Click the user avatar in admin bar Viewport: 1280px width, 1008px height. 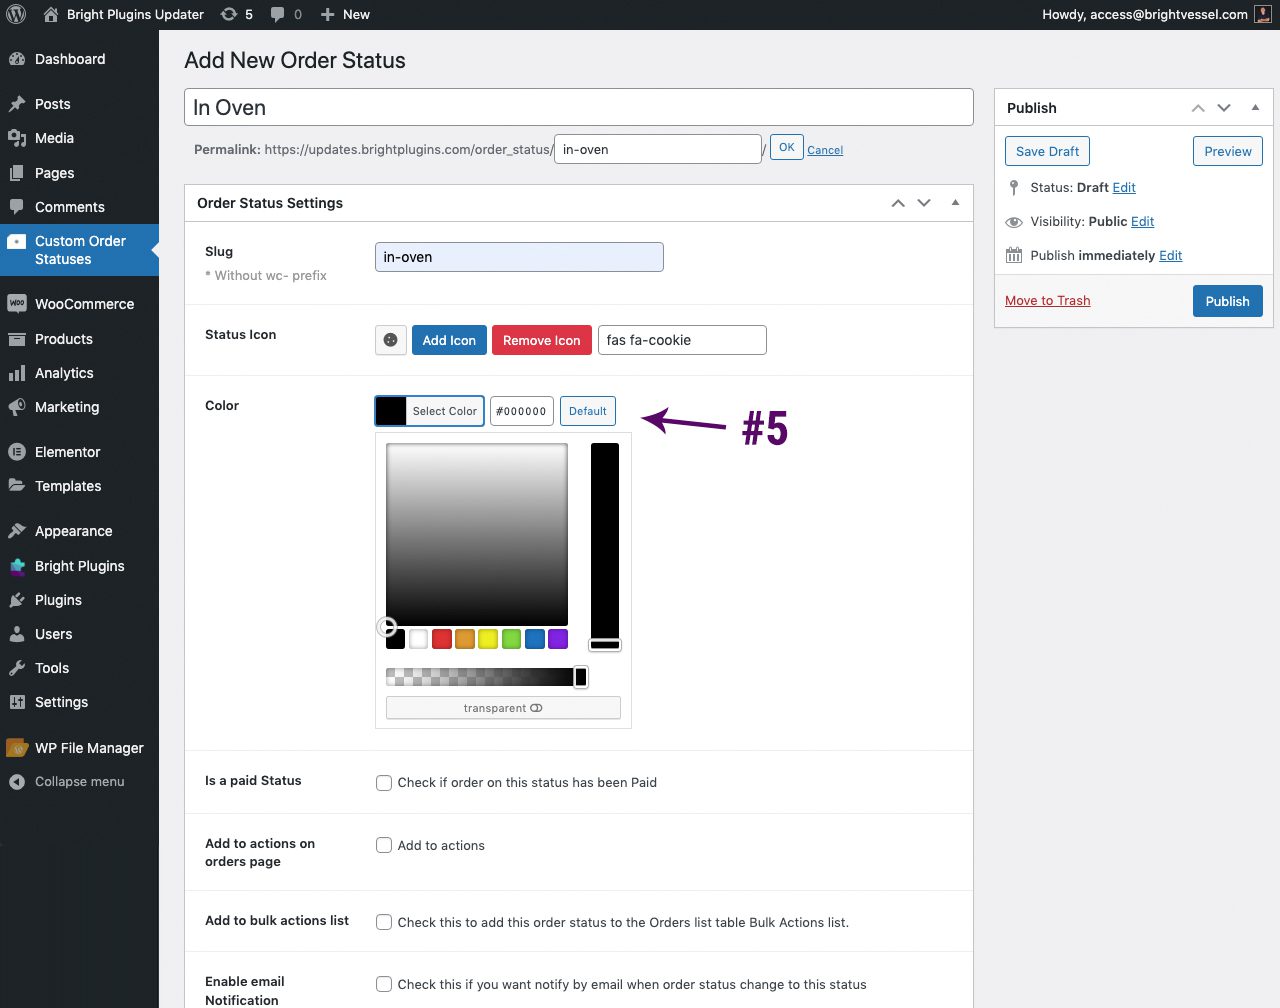point(1263,14)
